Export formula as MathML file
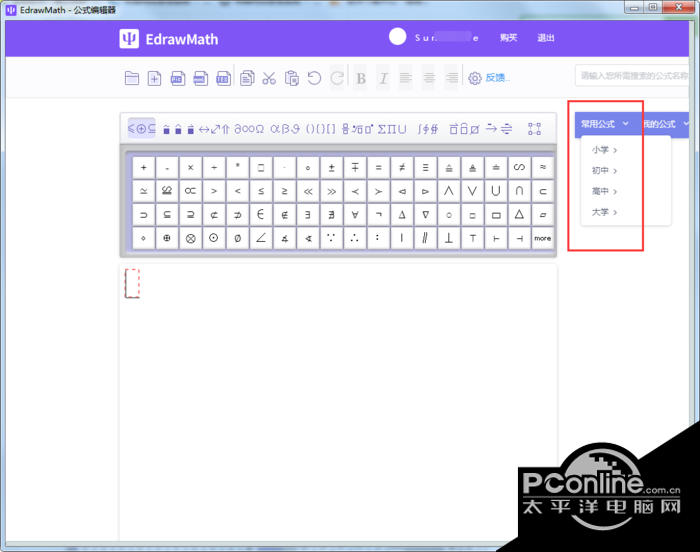This screenshot has width=700, height=552. [200, 78]
